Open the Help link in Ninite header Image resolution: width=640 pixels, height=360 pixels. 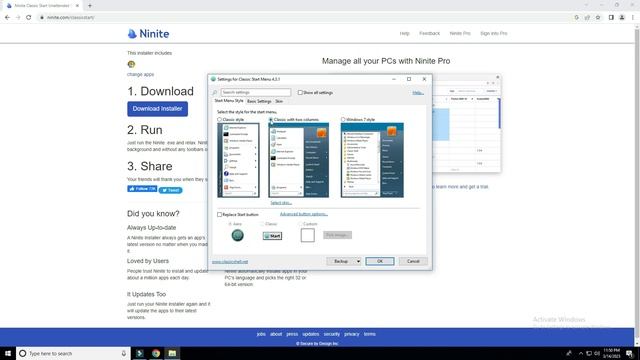tap(404, 33)
